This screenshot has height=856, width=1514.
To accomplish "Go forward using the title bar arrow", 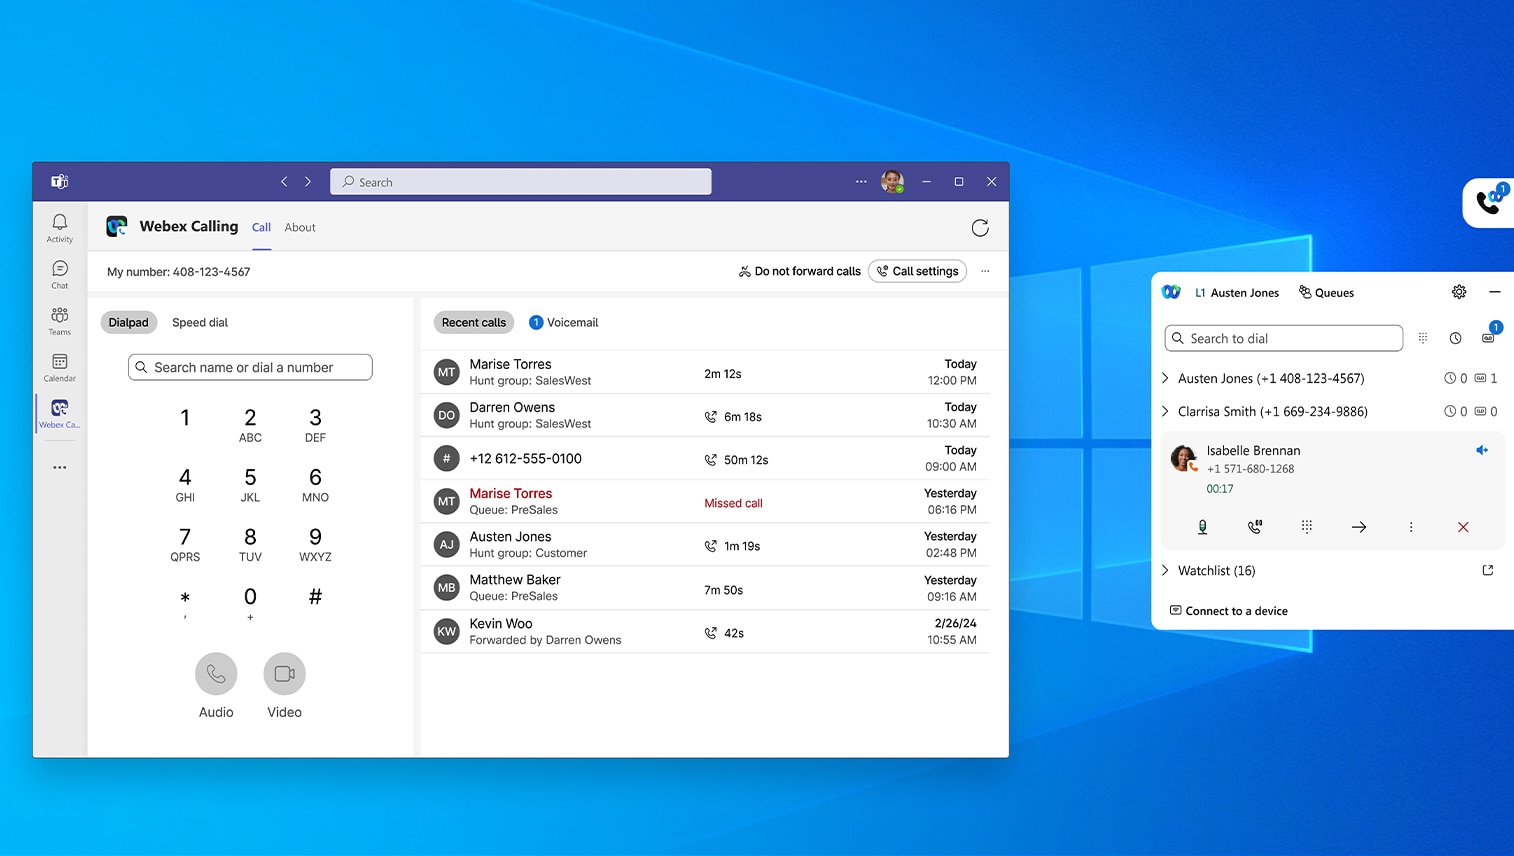I will click(x=308, y=181).
